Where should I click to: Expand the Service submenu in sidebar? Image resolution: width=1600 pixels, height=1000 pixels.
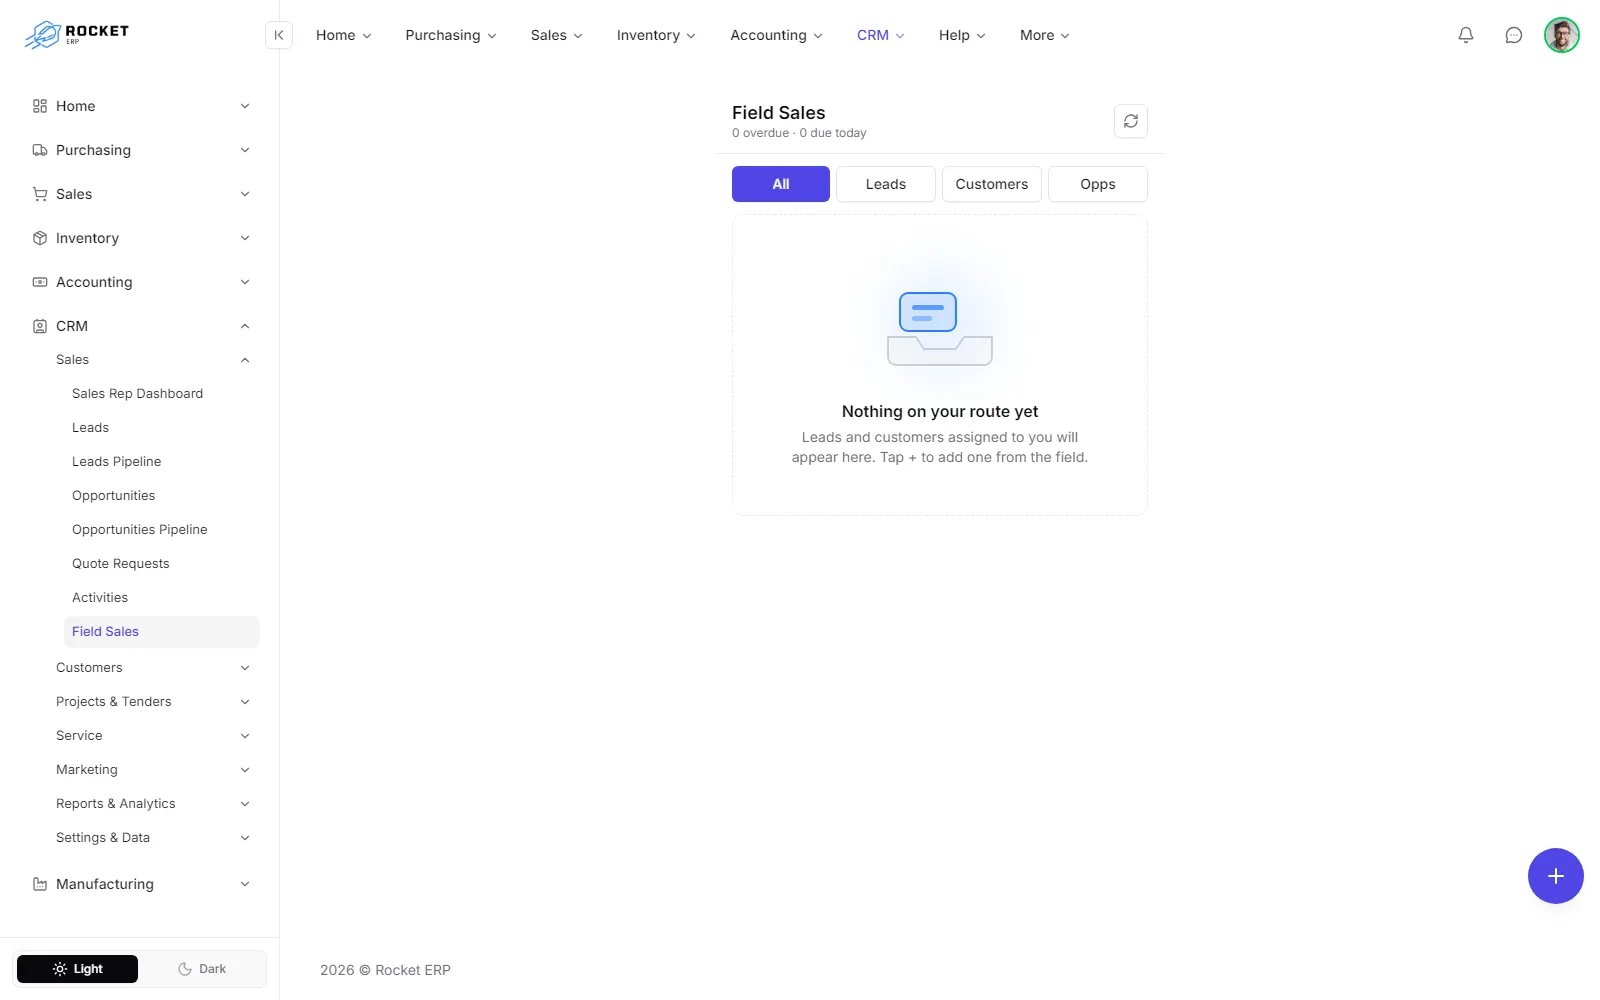pos(152,736)
